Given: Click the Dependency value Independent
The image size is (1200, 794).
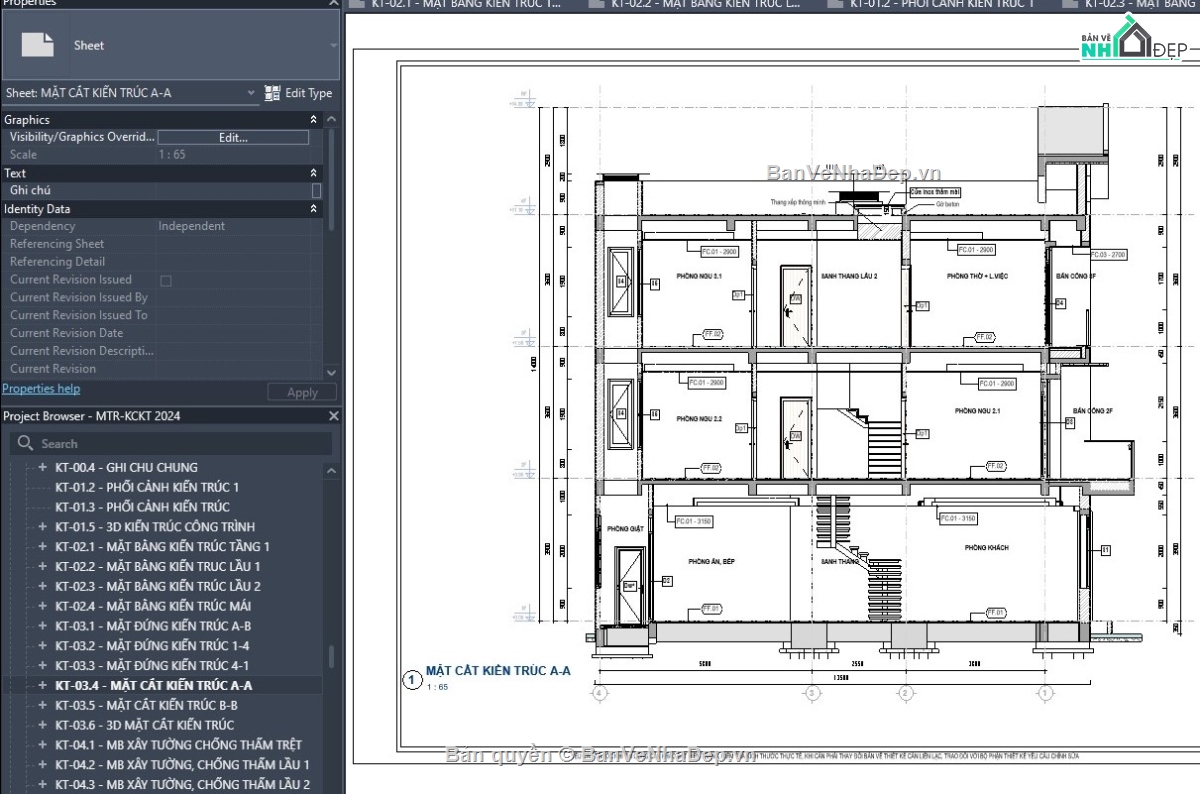Looking at the screenshot, I should pos(192,226).
